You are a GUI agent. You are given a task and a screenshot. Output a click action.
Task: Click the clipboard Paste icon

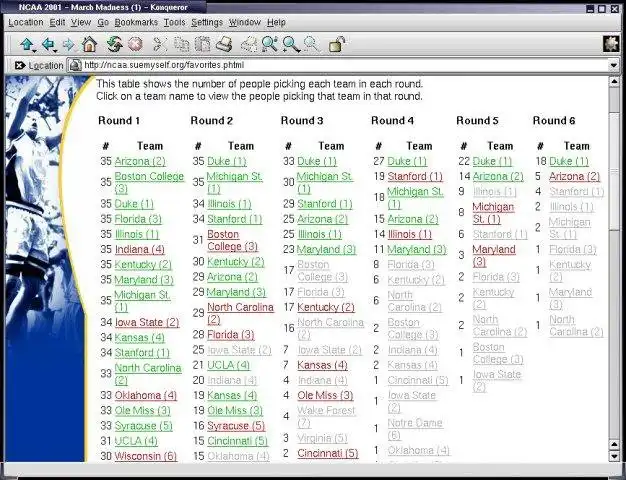(x=202, y=44)
